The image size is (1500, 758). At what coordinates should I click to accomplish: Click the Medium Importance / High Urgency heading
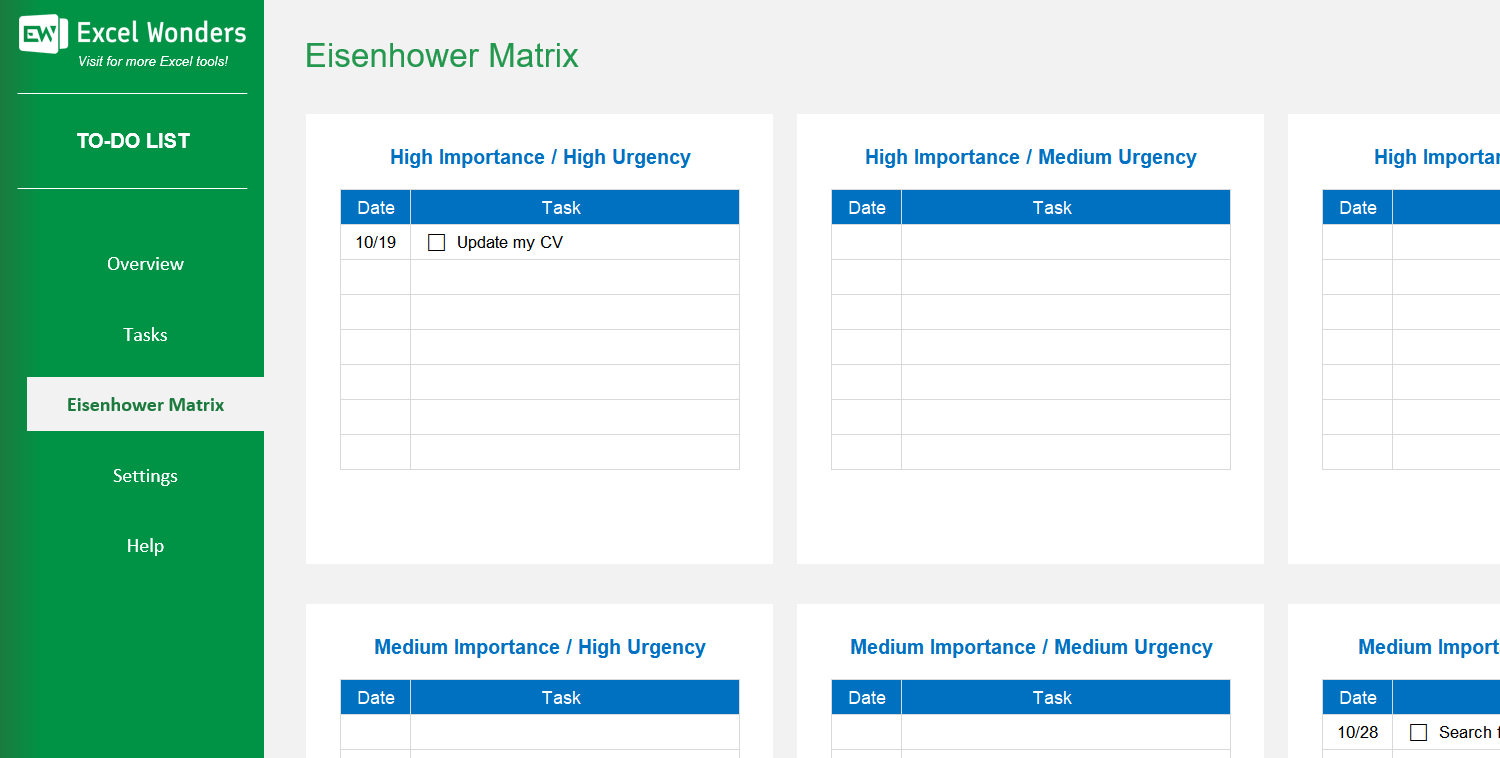pos(540,647)
